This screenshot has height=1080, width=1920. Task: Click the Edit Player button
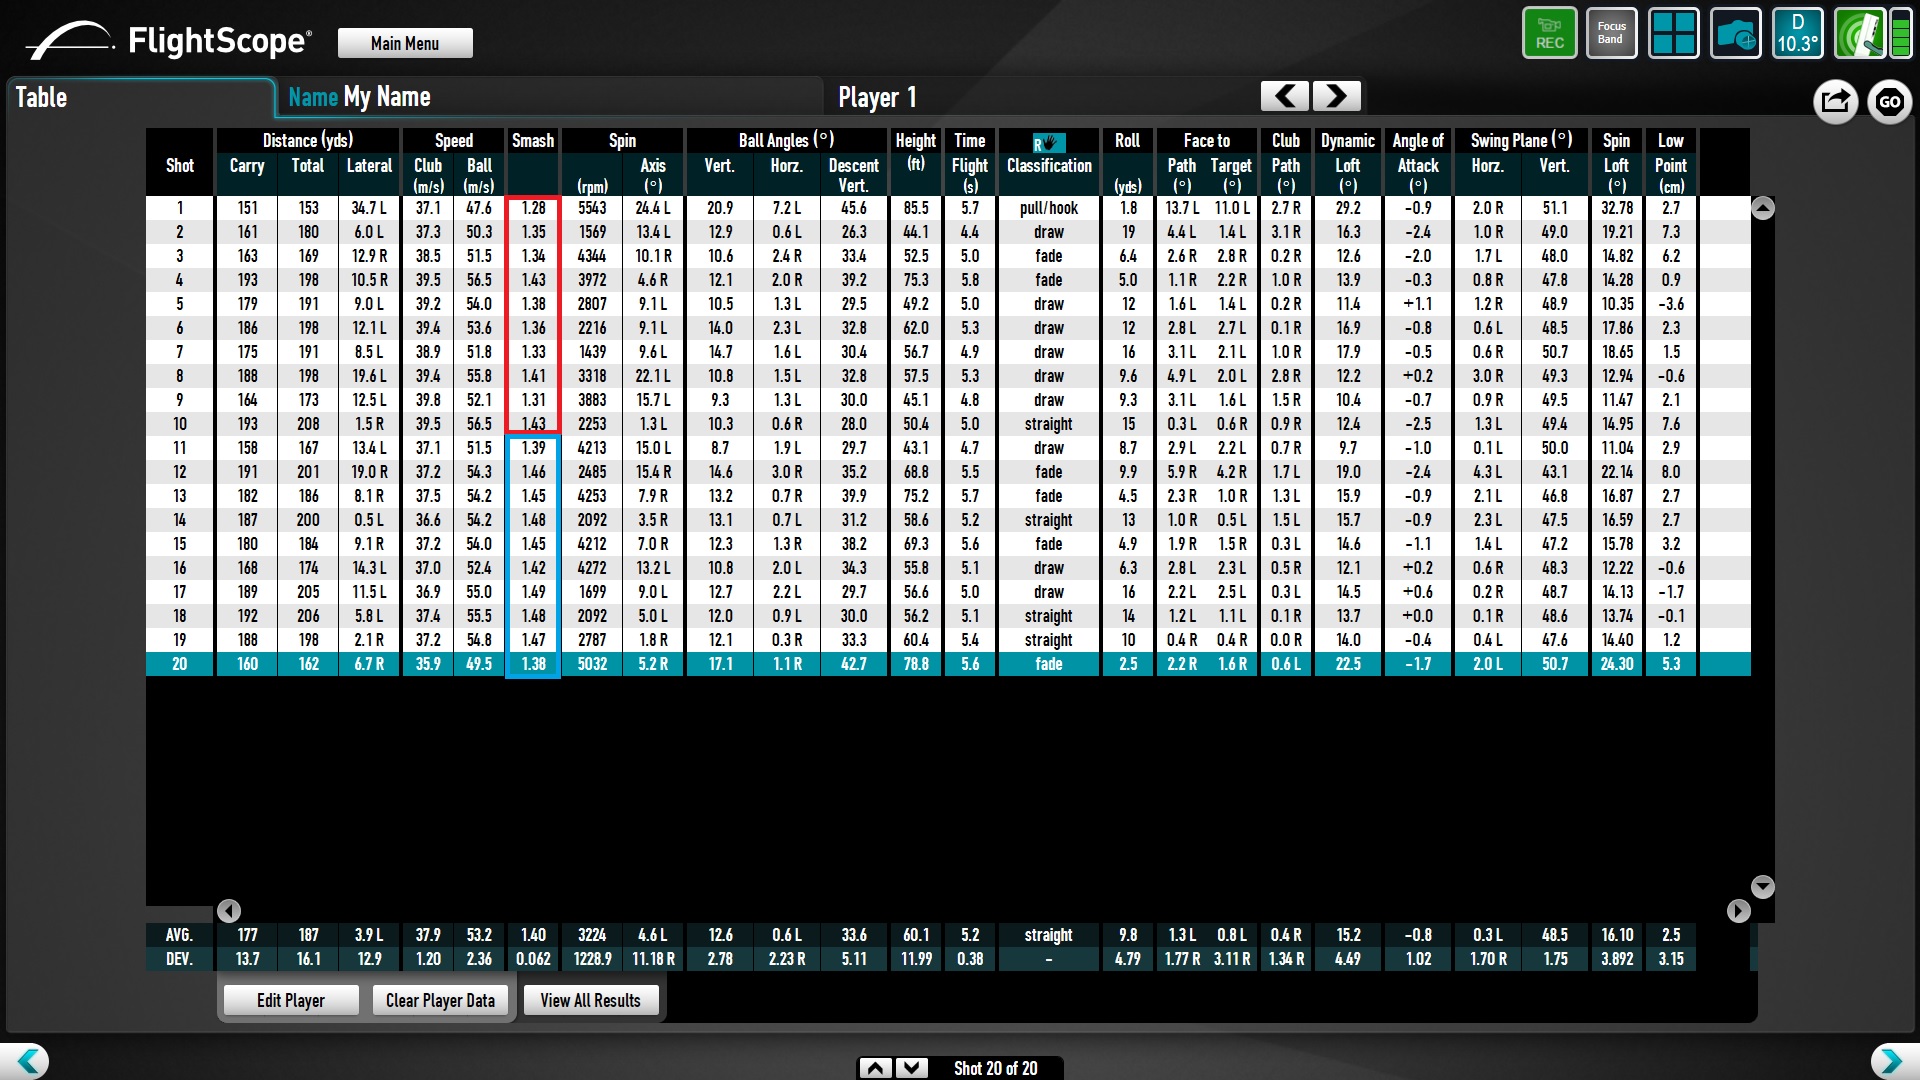point(291,1000)
